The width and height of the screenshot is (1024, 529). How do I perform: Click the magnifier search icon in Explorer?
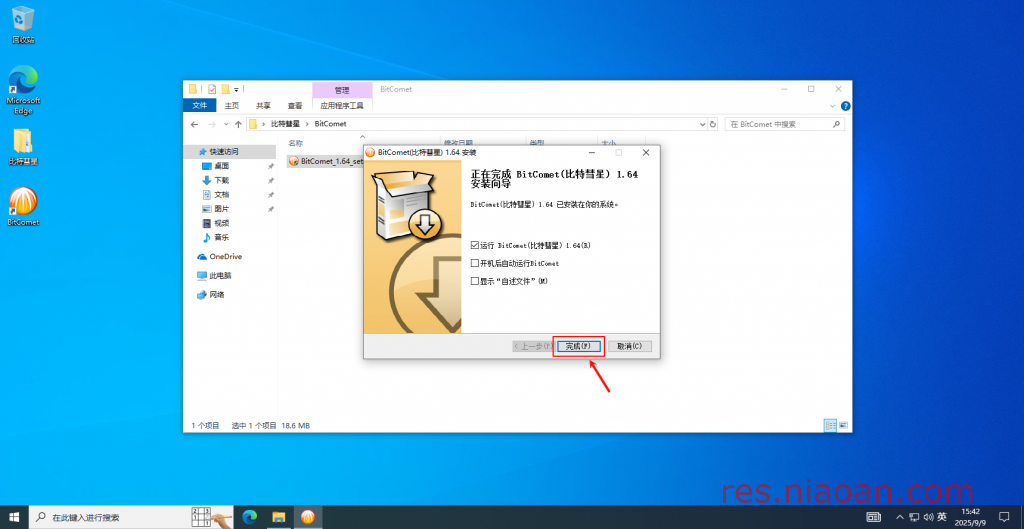coord(837,124)
